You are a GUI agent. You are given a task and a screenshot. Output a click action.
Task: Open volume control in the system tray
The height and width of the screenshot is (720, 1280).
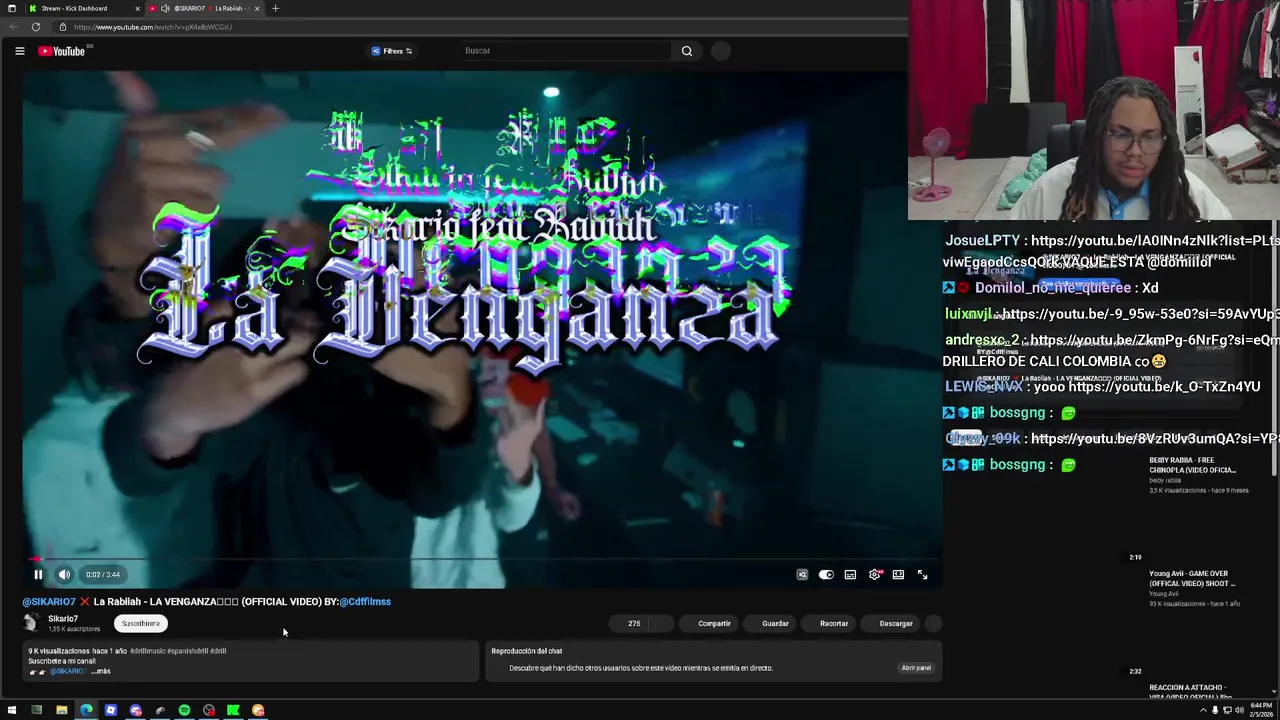point(1239,710)
